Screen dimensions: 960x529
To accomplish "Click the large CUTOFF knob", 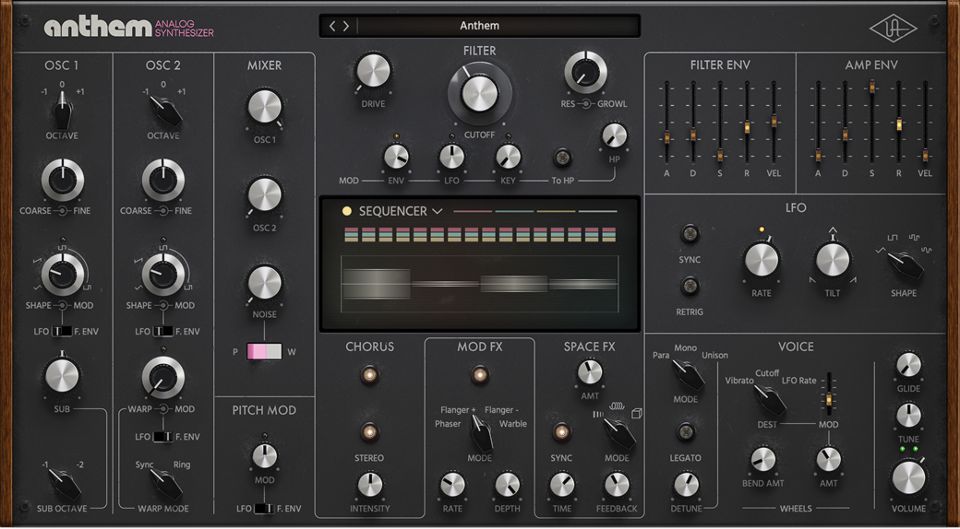I will coord(479,94).
